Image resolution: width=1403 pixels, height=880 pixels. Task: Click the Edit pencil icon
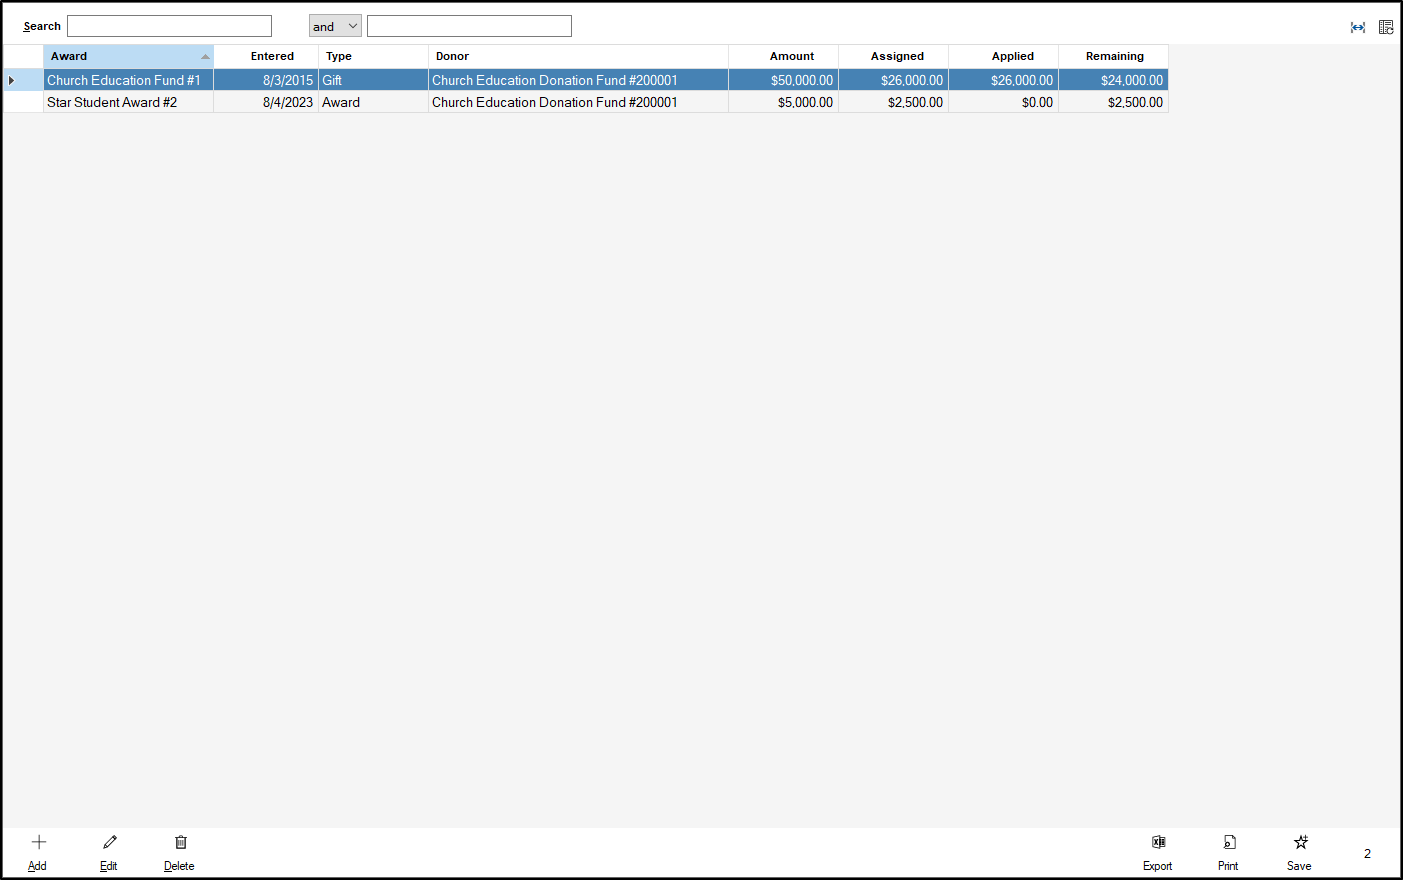pos(110,843)
